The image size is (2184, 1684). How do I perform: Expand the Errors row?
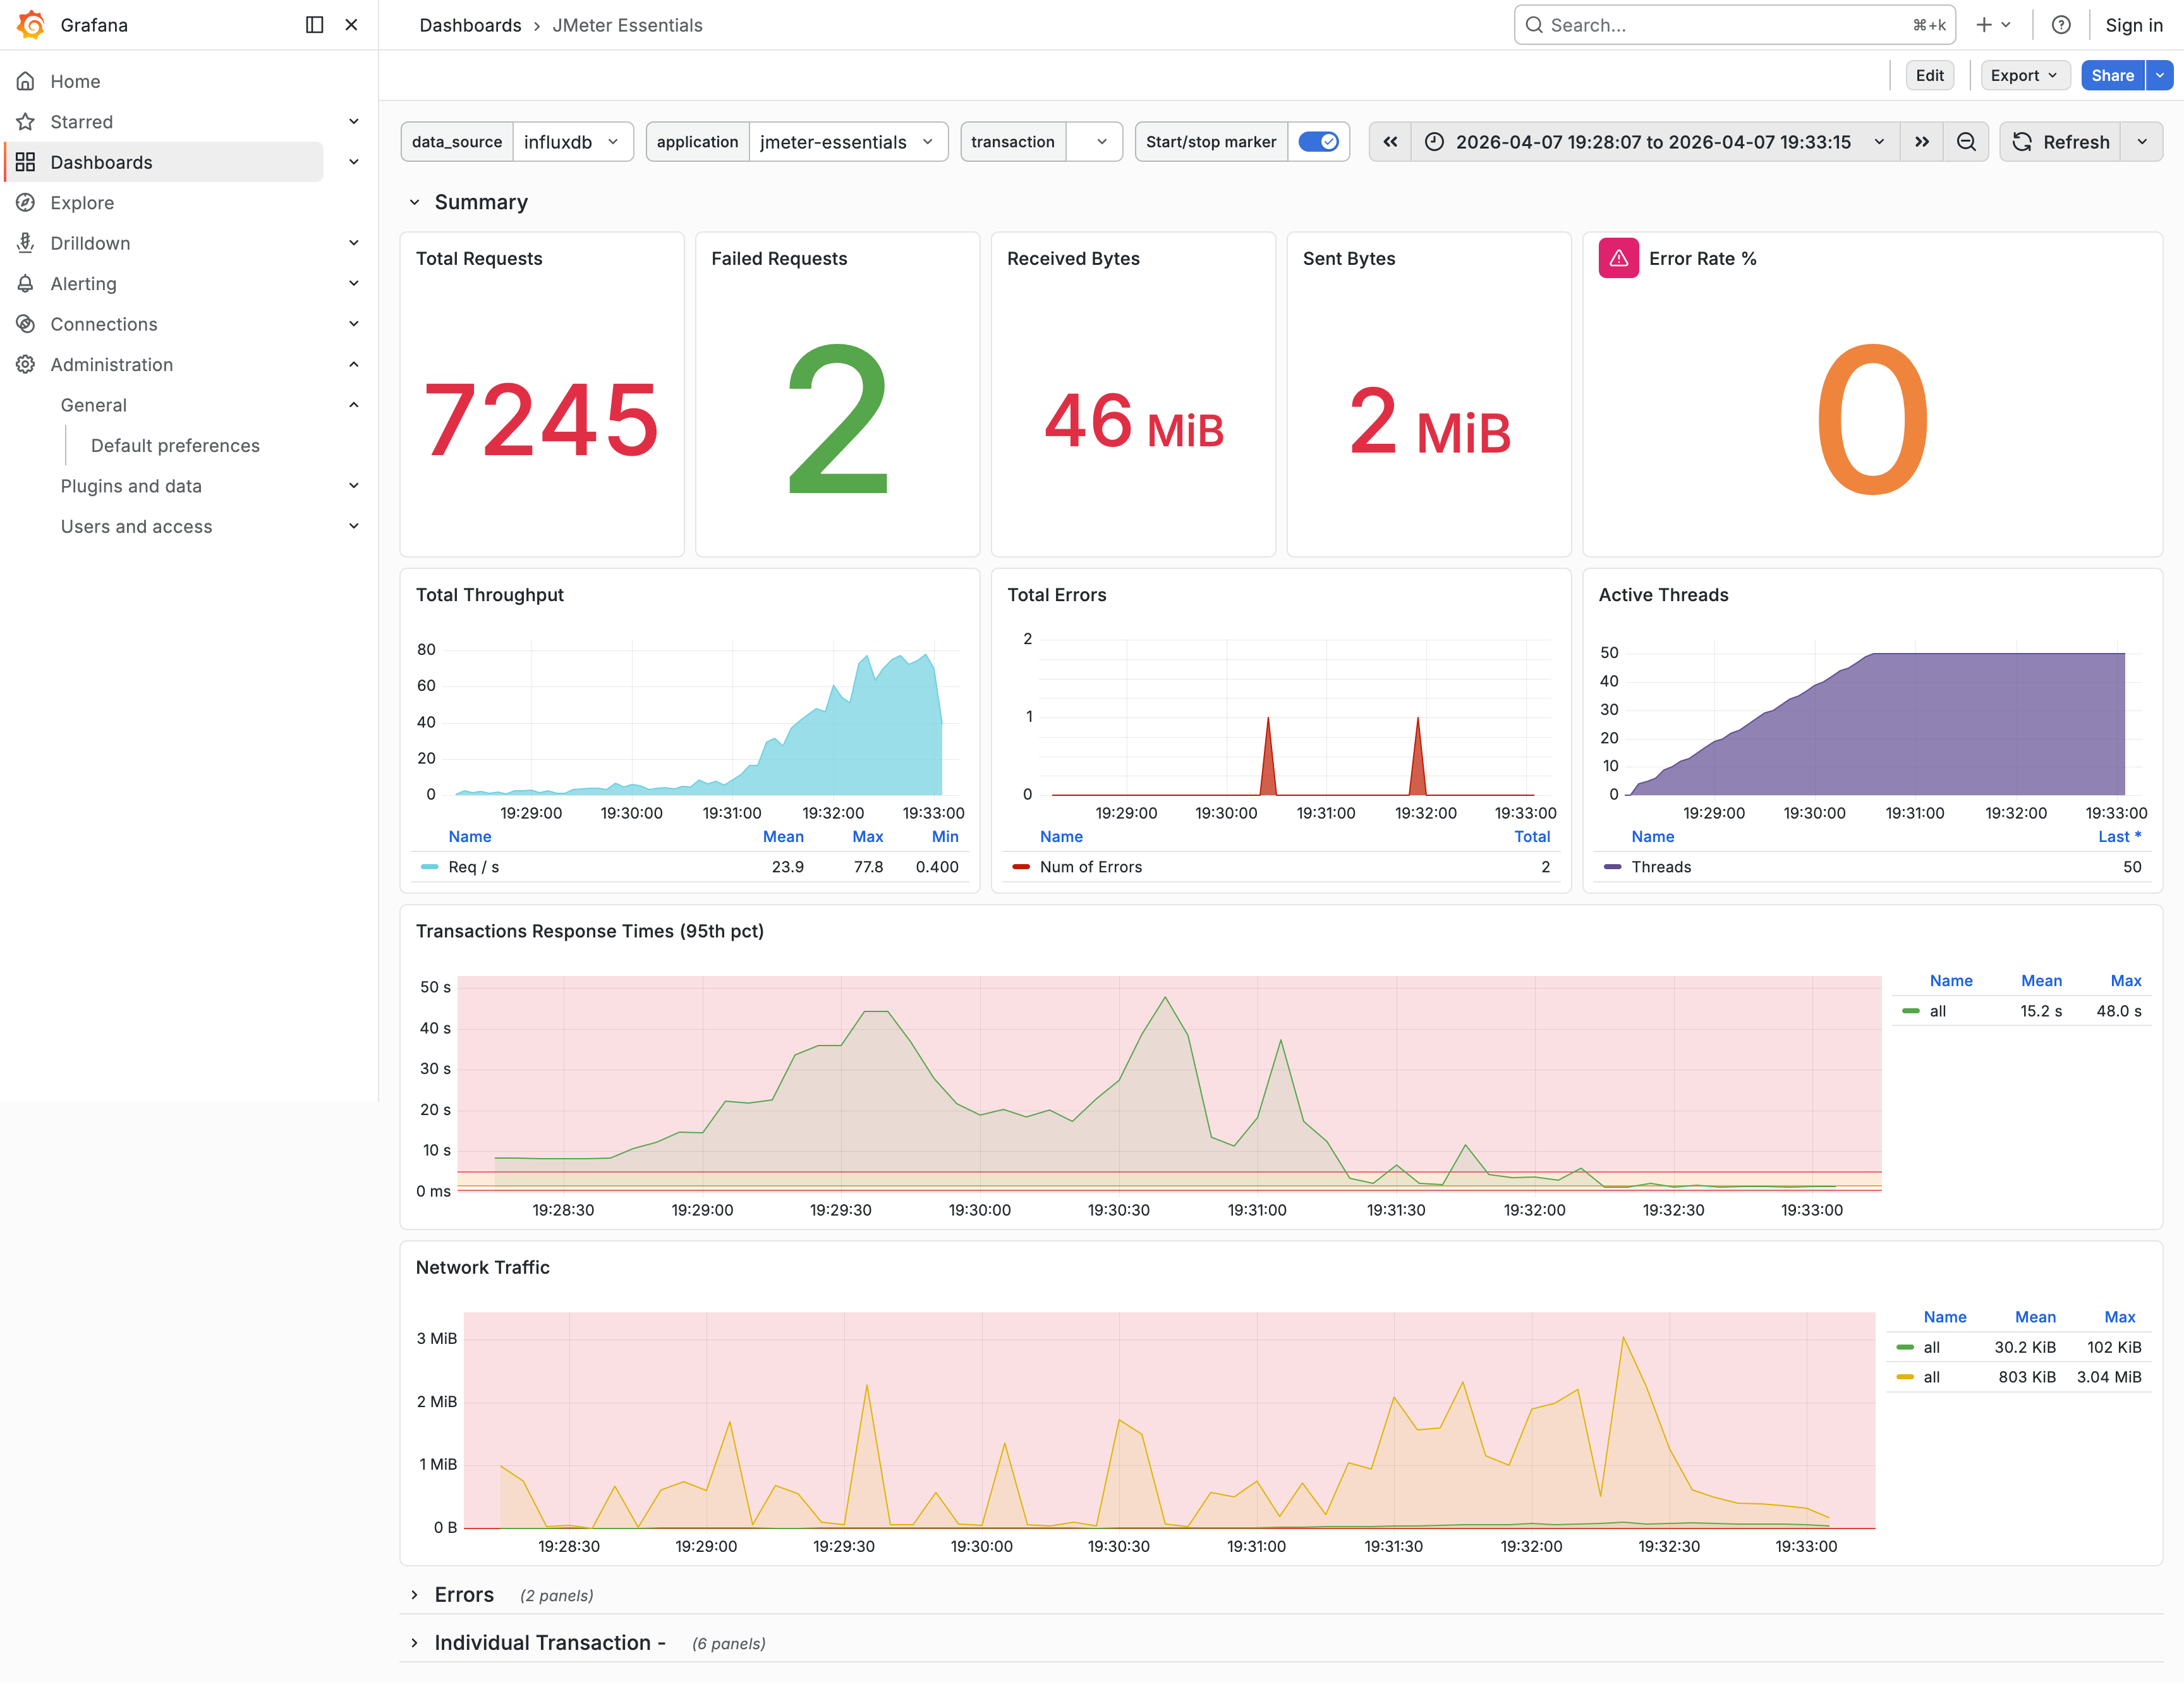pos(414,1595)
